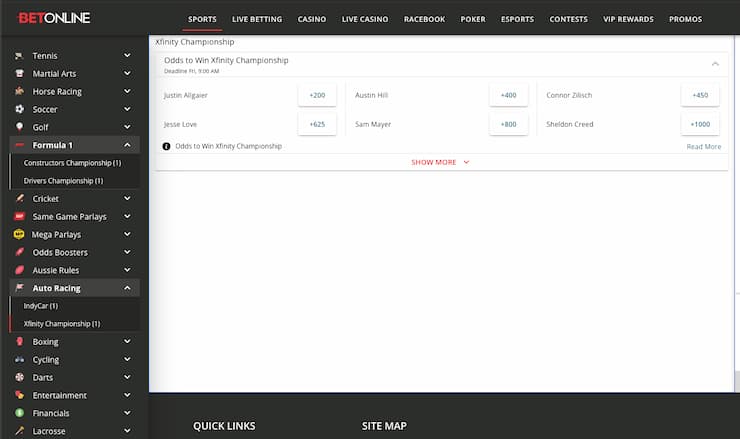Click the SITE MAP footer heading
740x439 pixels.
384,426
